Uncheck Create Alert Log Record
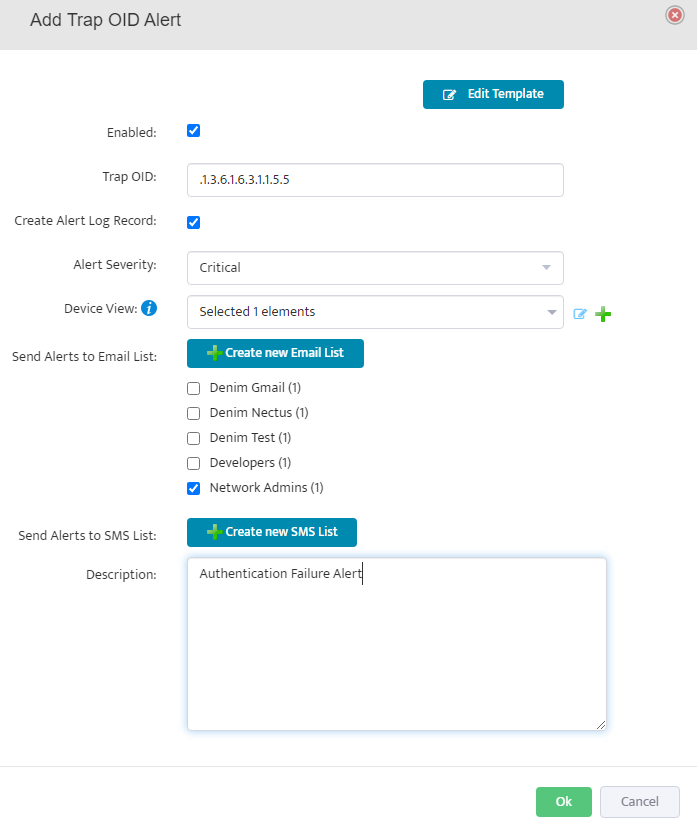This screenshot has width=697, height=832. [194, 222]
